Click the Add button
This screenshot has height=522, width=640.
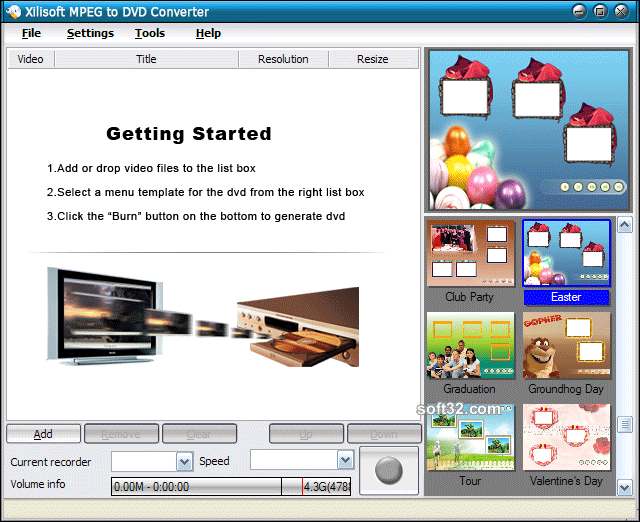coord(43,433)
